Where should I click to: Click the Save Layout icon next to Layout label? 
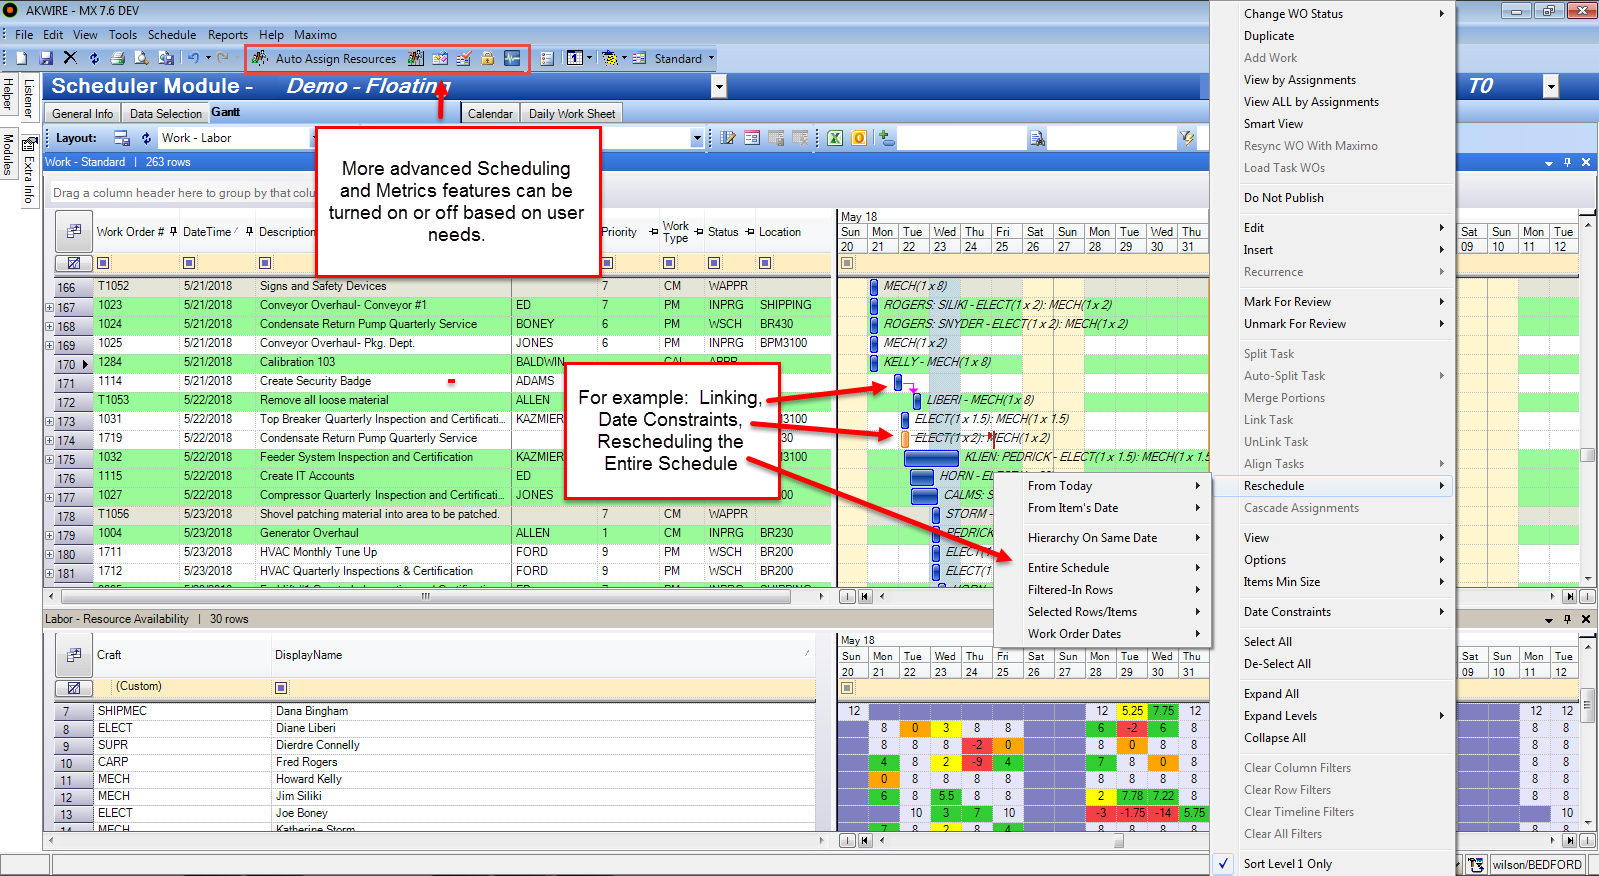[x=122, y=138]
